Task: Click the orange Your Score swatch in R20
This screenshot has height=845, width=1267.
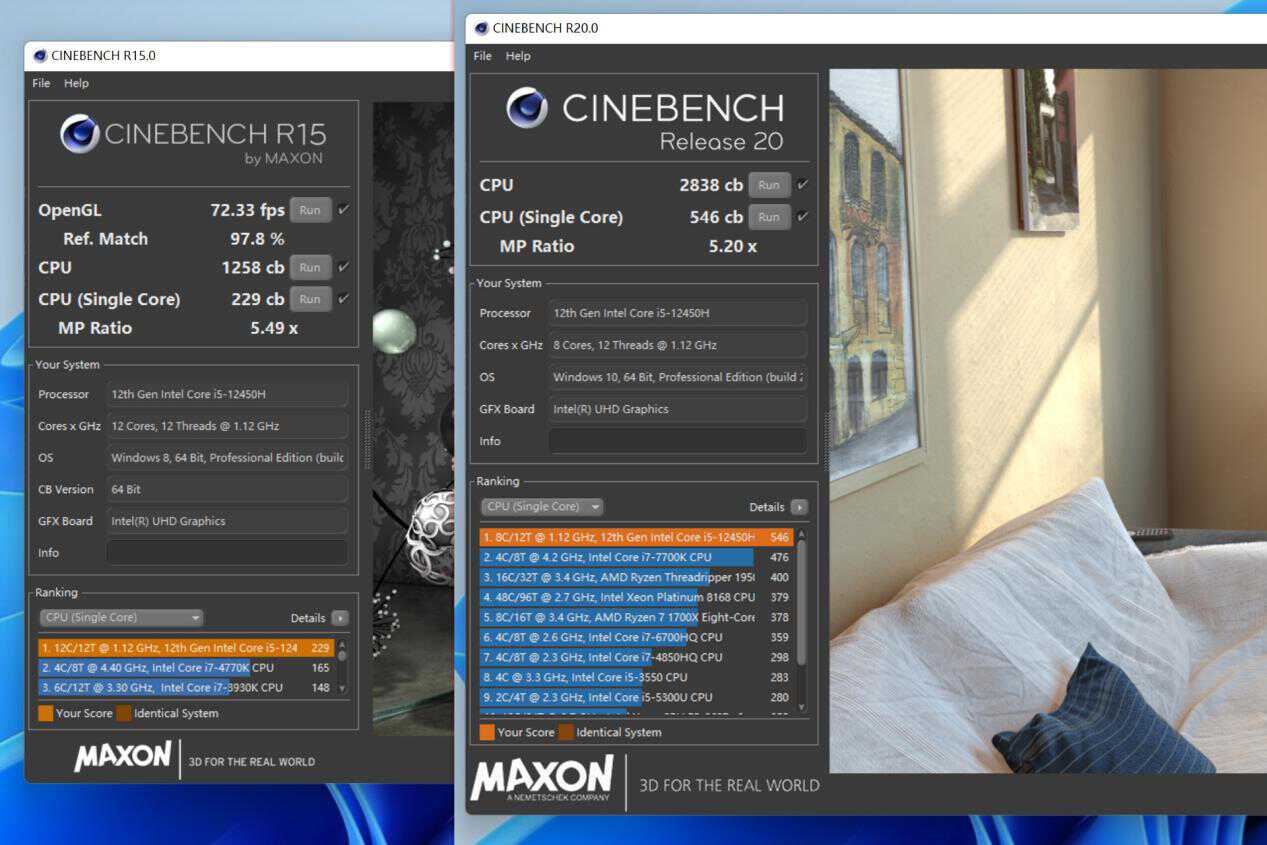Action: coord(487,732)
